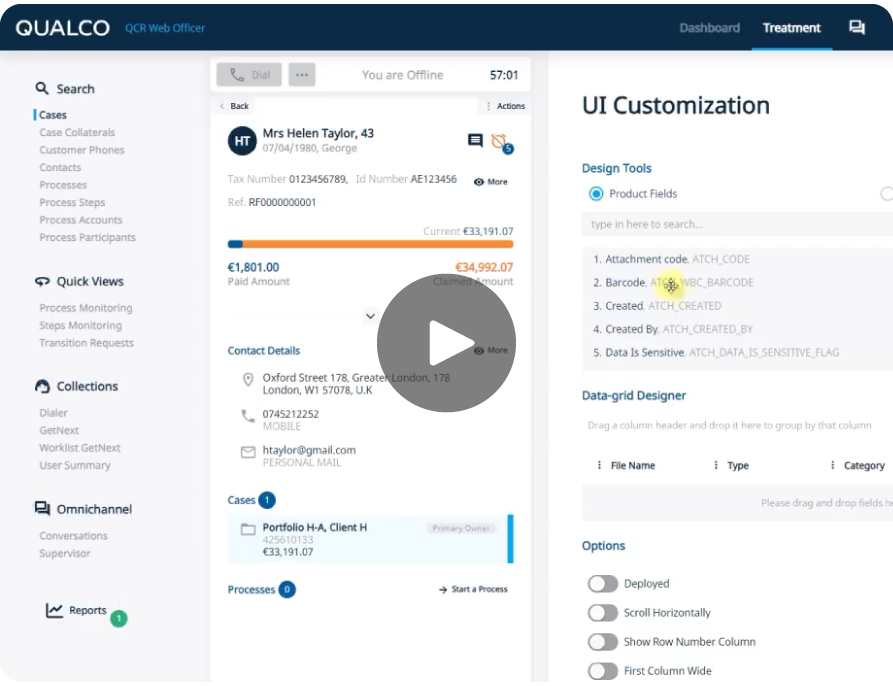Toggle Show Row Number Column option
Image resolution: width=893 pixels, height=686 pixels.
coord(602,642)
